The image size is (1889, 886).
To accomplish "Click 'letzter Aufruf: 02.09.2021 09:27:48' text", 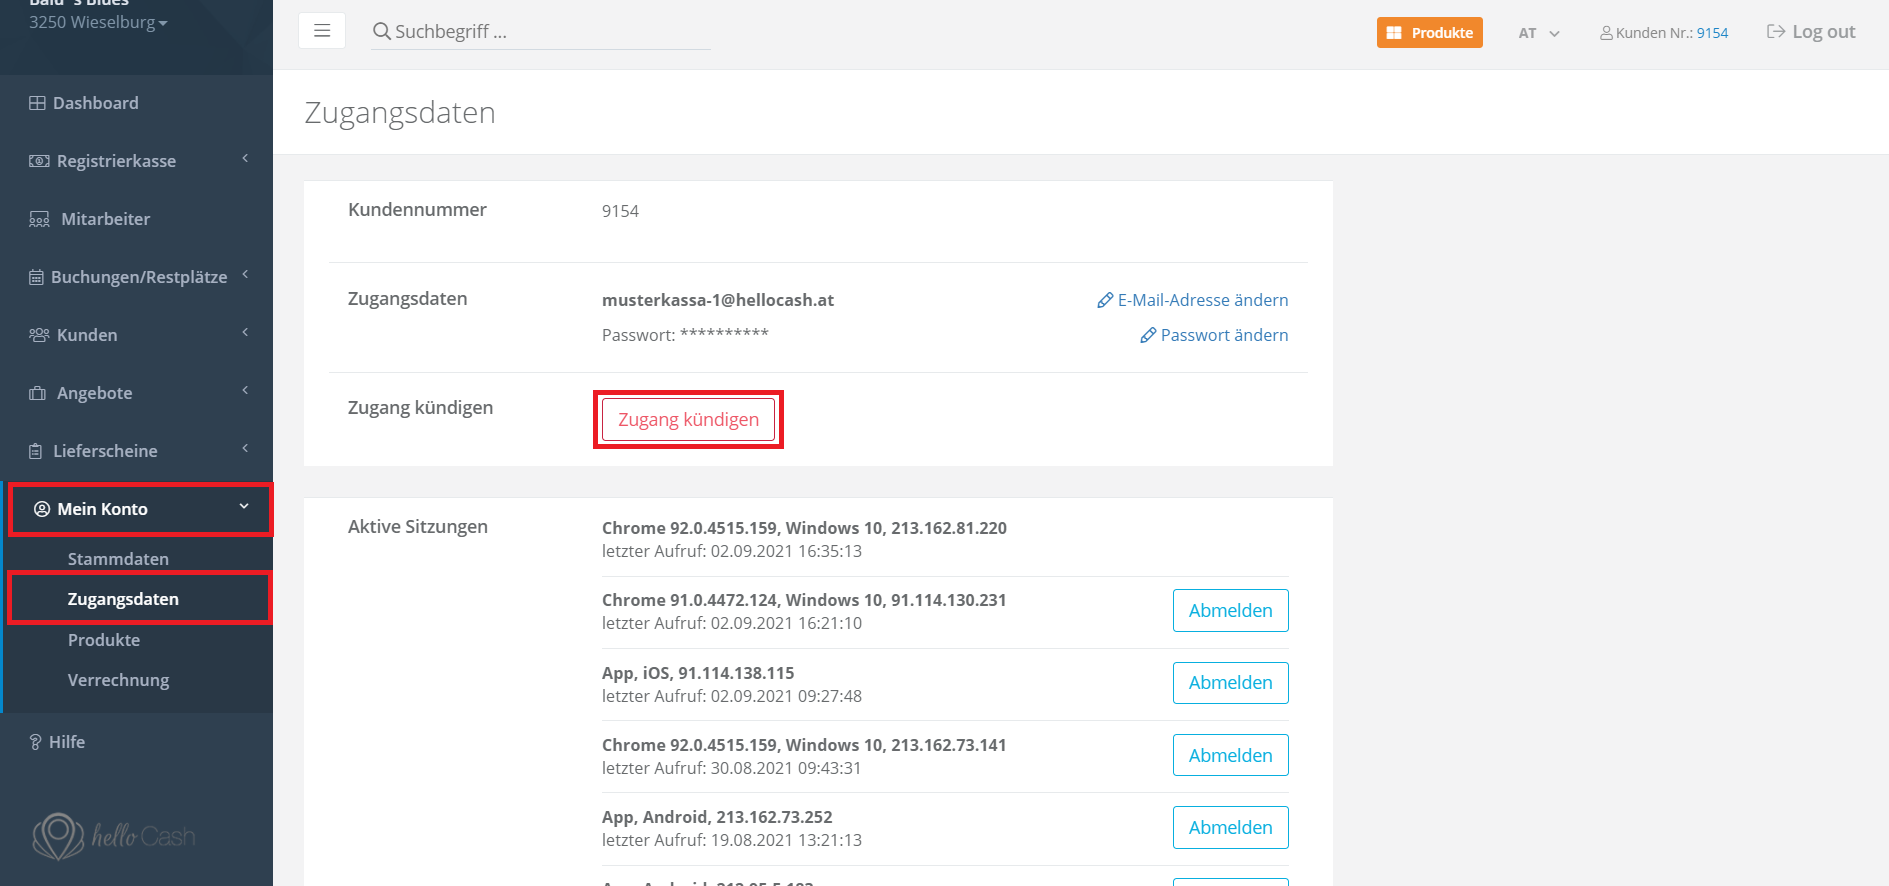I will click(732, 696).
